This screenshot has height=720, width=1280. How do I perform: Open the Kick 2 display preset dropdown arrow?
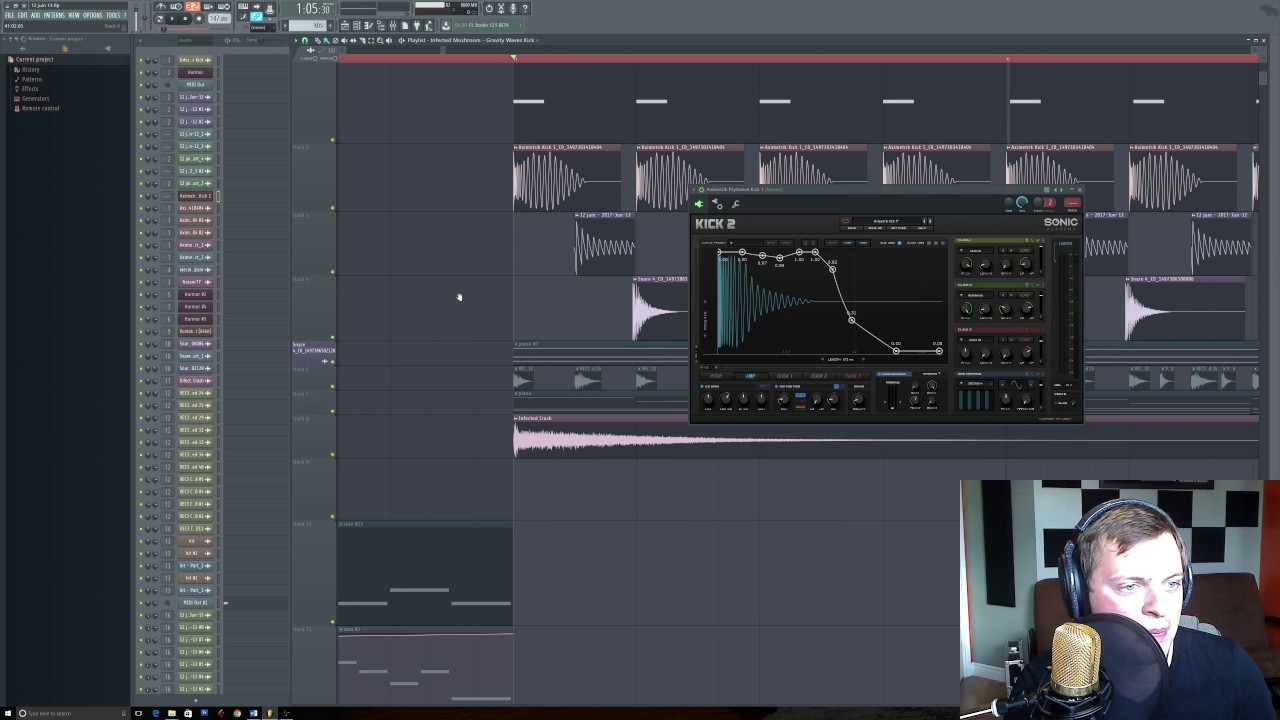coord(731,243)
